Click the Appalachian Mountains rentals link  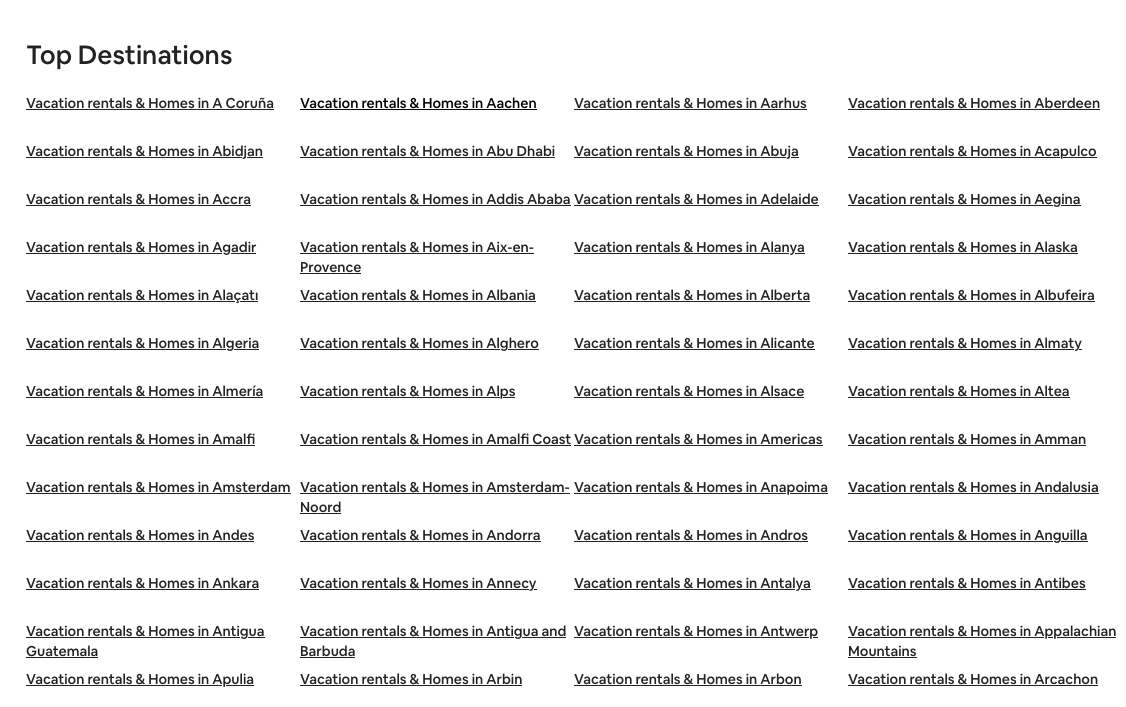(982, 642)
